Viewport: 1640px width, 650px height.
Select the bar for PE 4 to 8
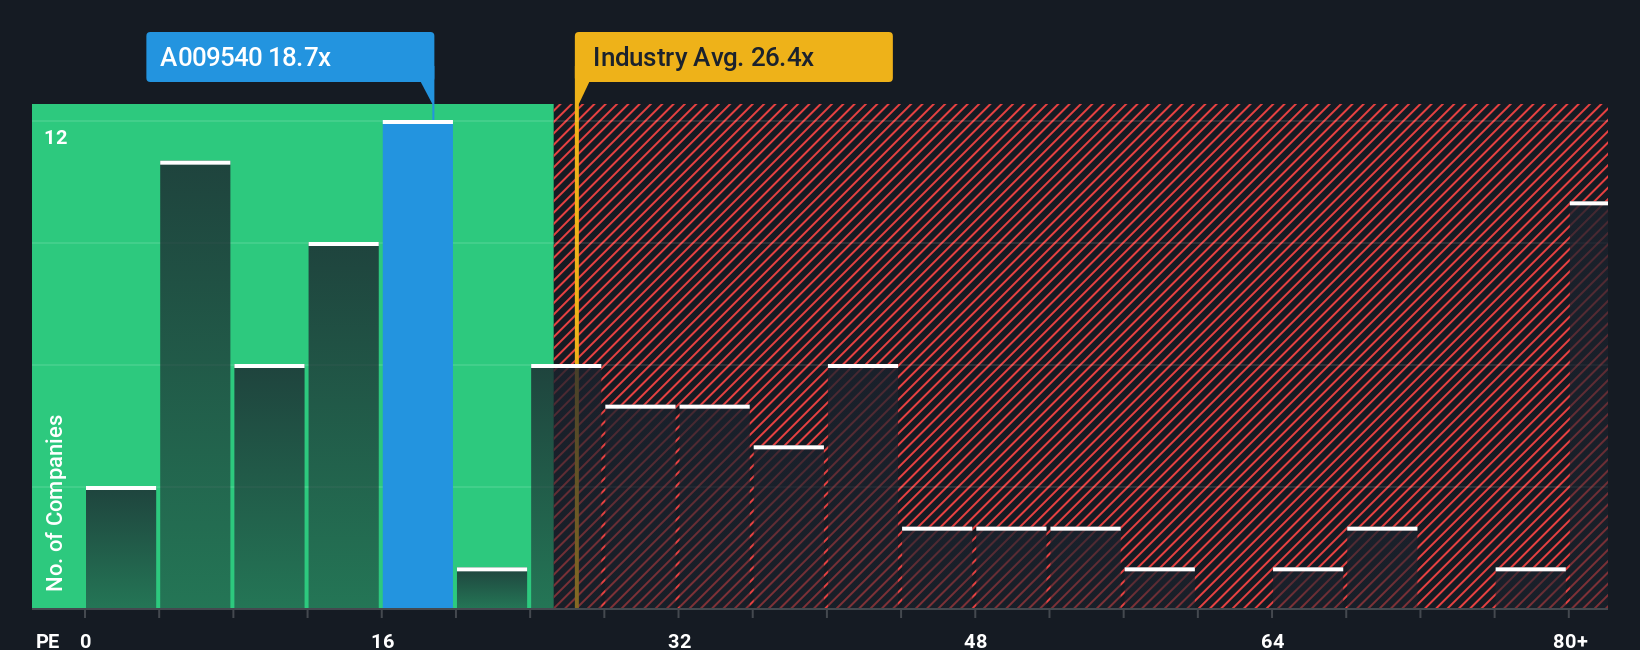click(x=195, y=384)
